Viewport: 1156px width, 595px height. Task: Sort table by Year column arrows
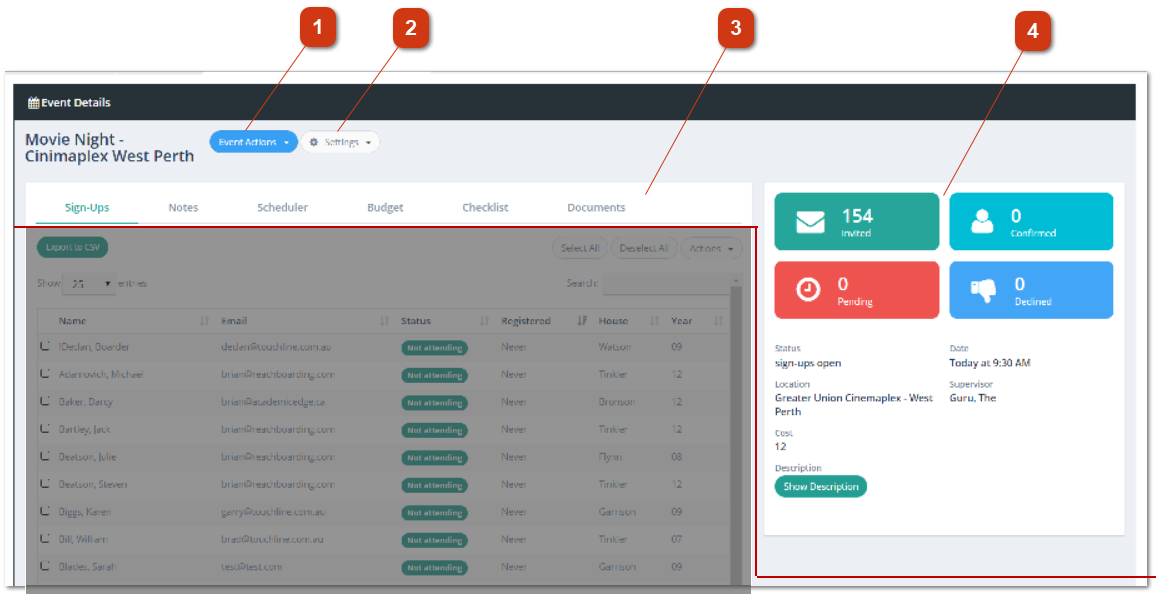coord(718,321)
